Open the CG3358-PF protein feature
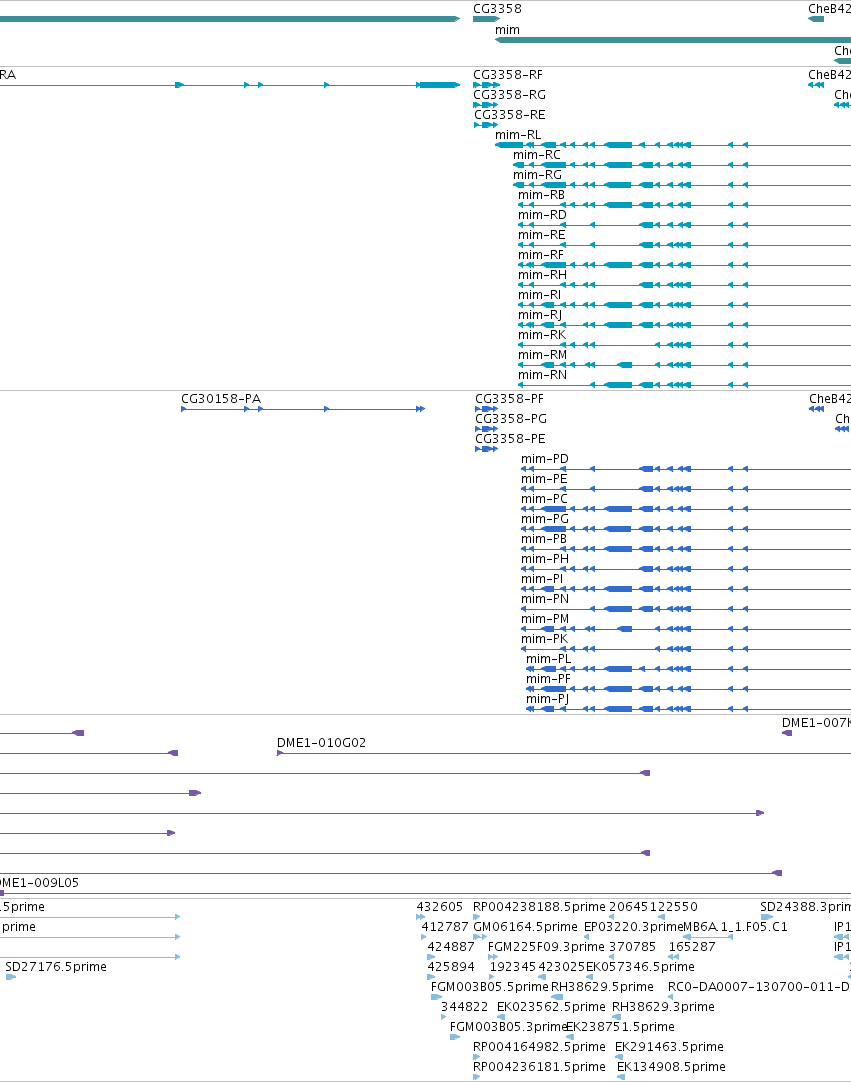The height and width of the screenshot is (1082, 851). (x=509, y=399)
